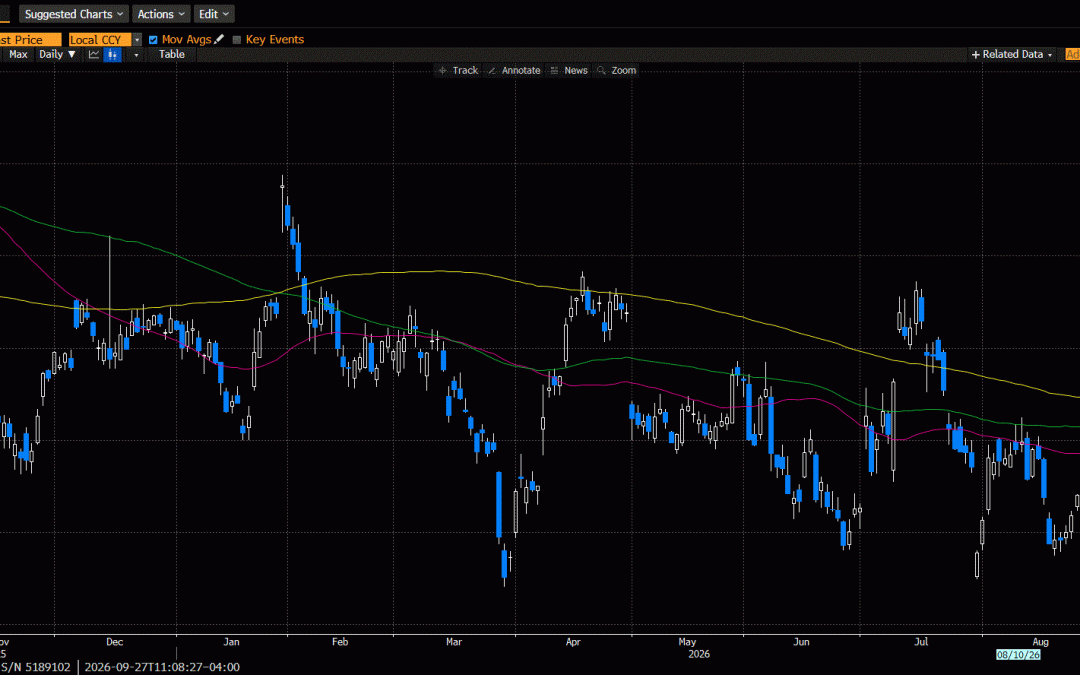Image resolution: width=1080 pixels, height=675 pixels.
Task: Activate the Track crosshair tool
Action: click(459, 70)
